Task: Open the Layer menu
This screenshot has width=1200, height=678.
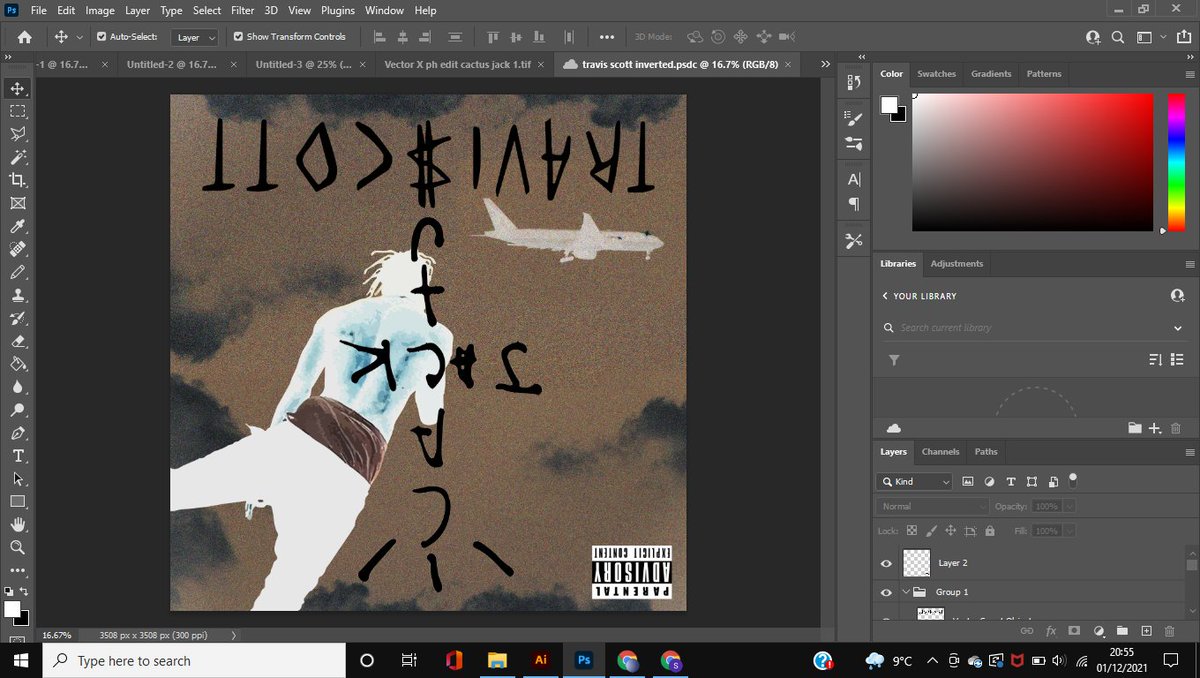Action: point(137,10)
